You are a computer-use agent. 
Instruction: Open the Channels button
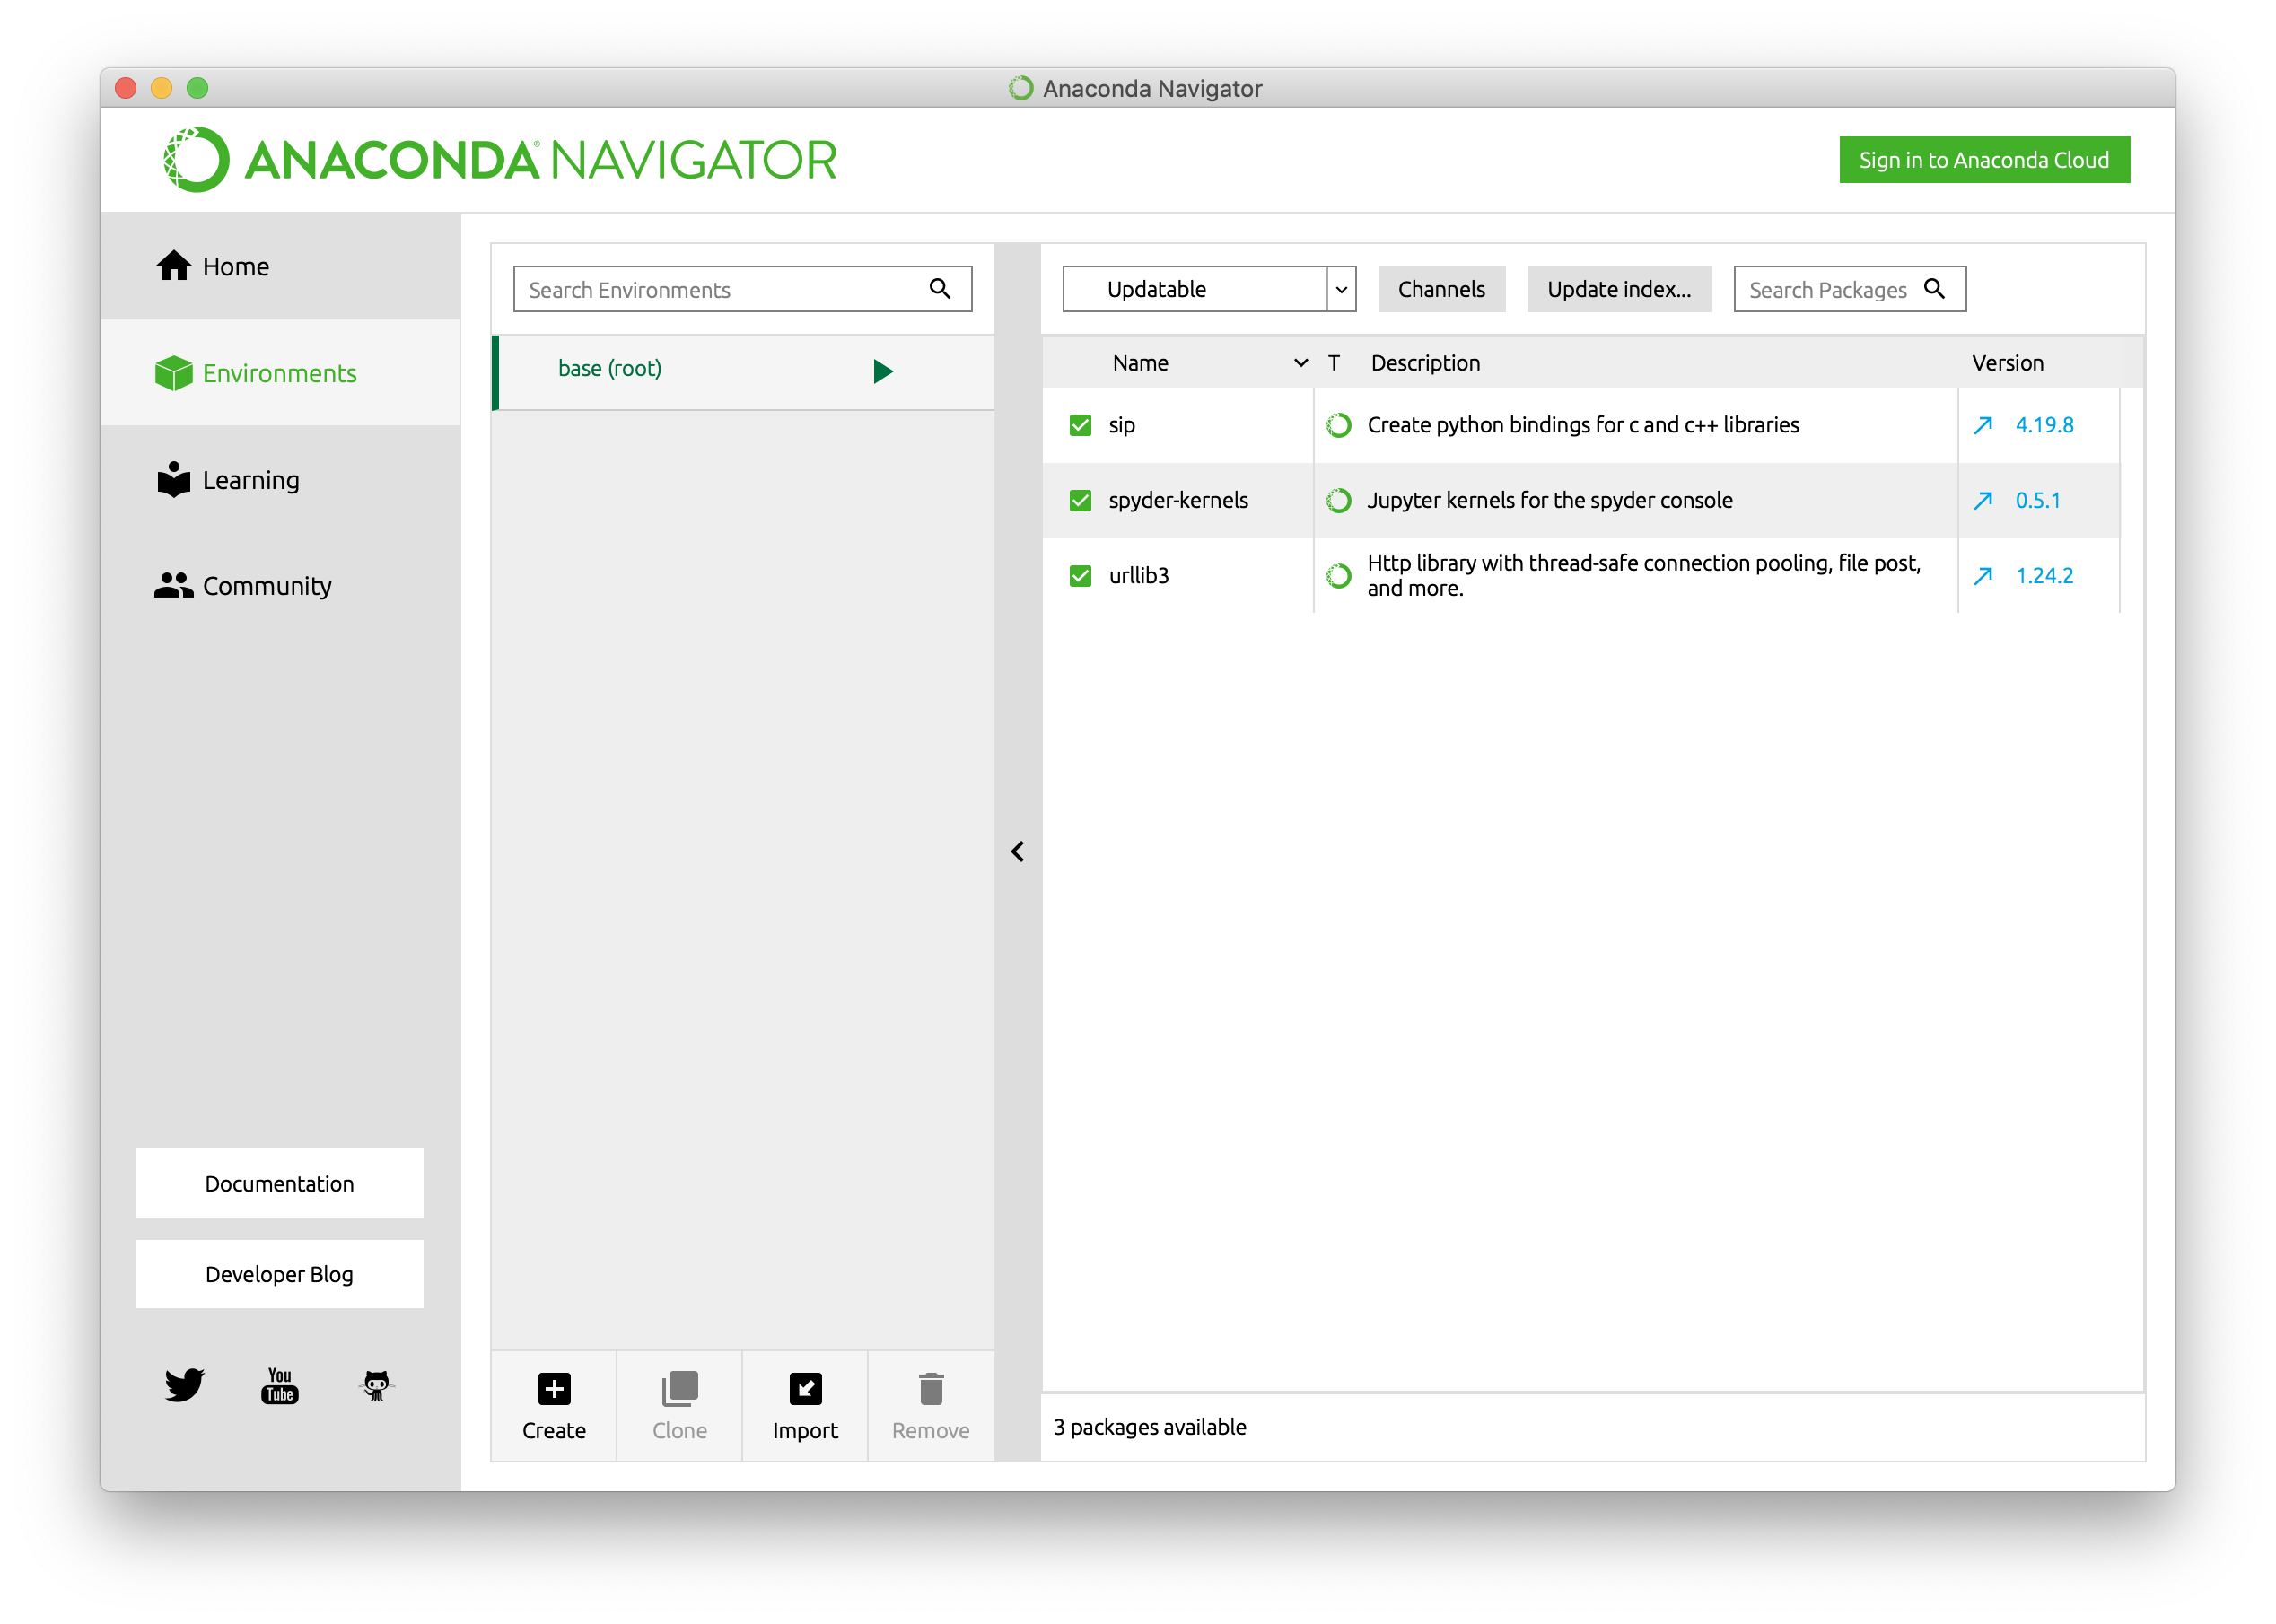point(1441,289)
